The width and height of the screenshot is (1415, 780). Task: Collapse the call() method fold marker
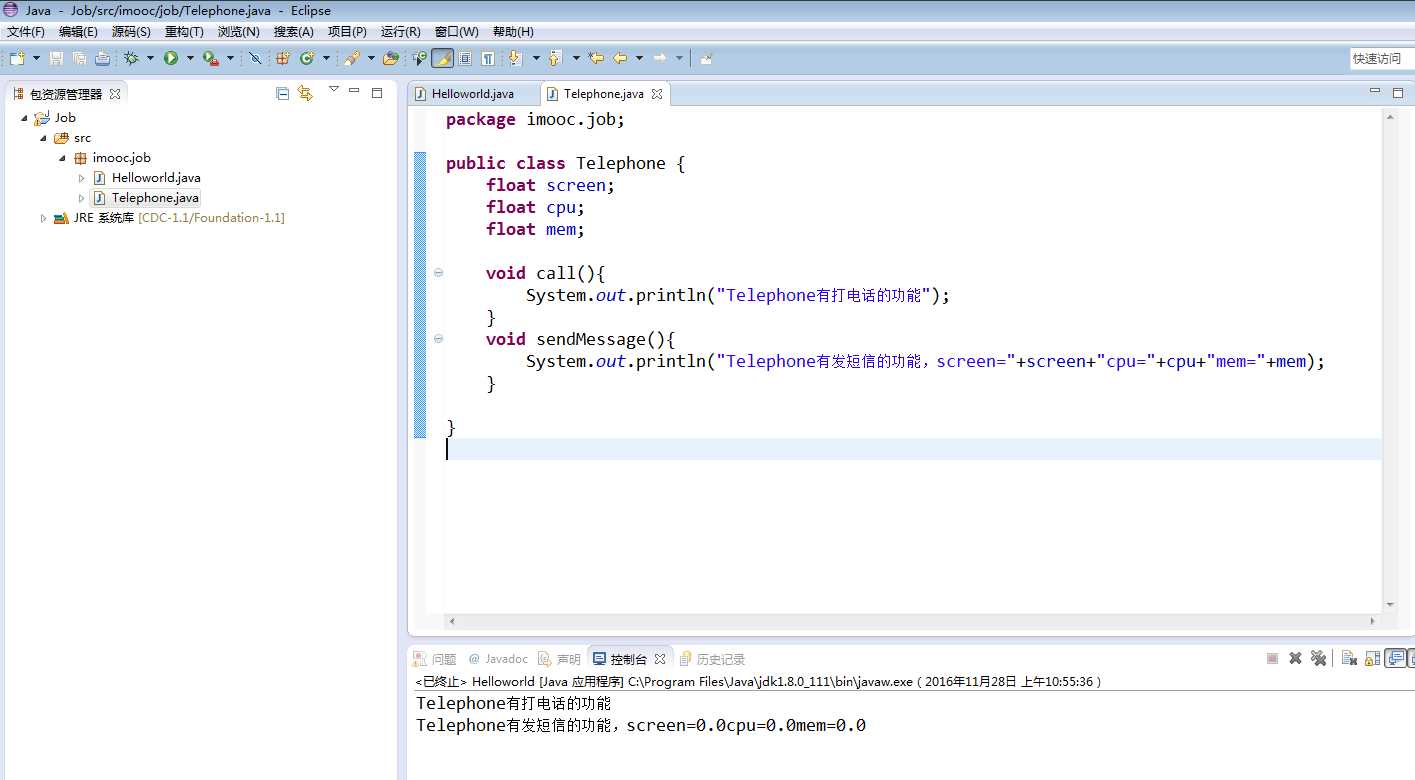(x=438, y=273)
